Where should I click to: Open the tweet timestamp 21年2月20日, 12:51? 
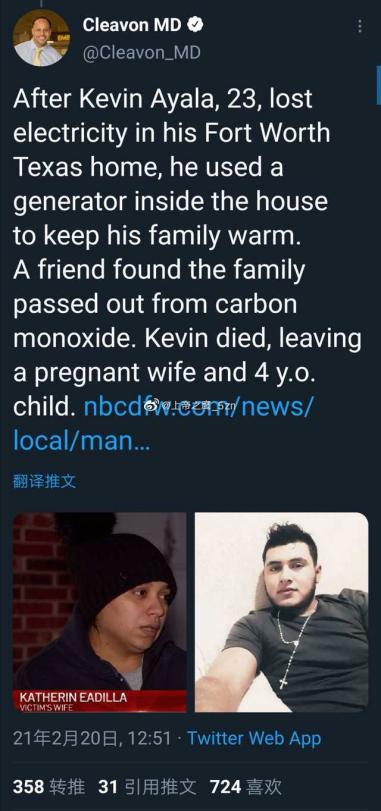(x=92, y=738)
